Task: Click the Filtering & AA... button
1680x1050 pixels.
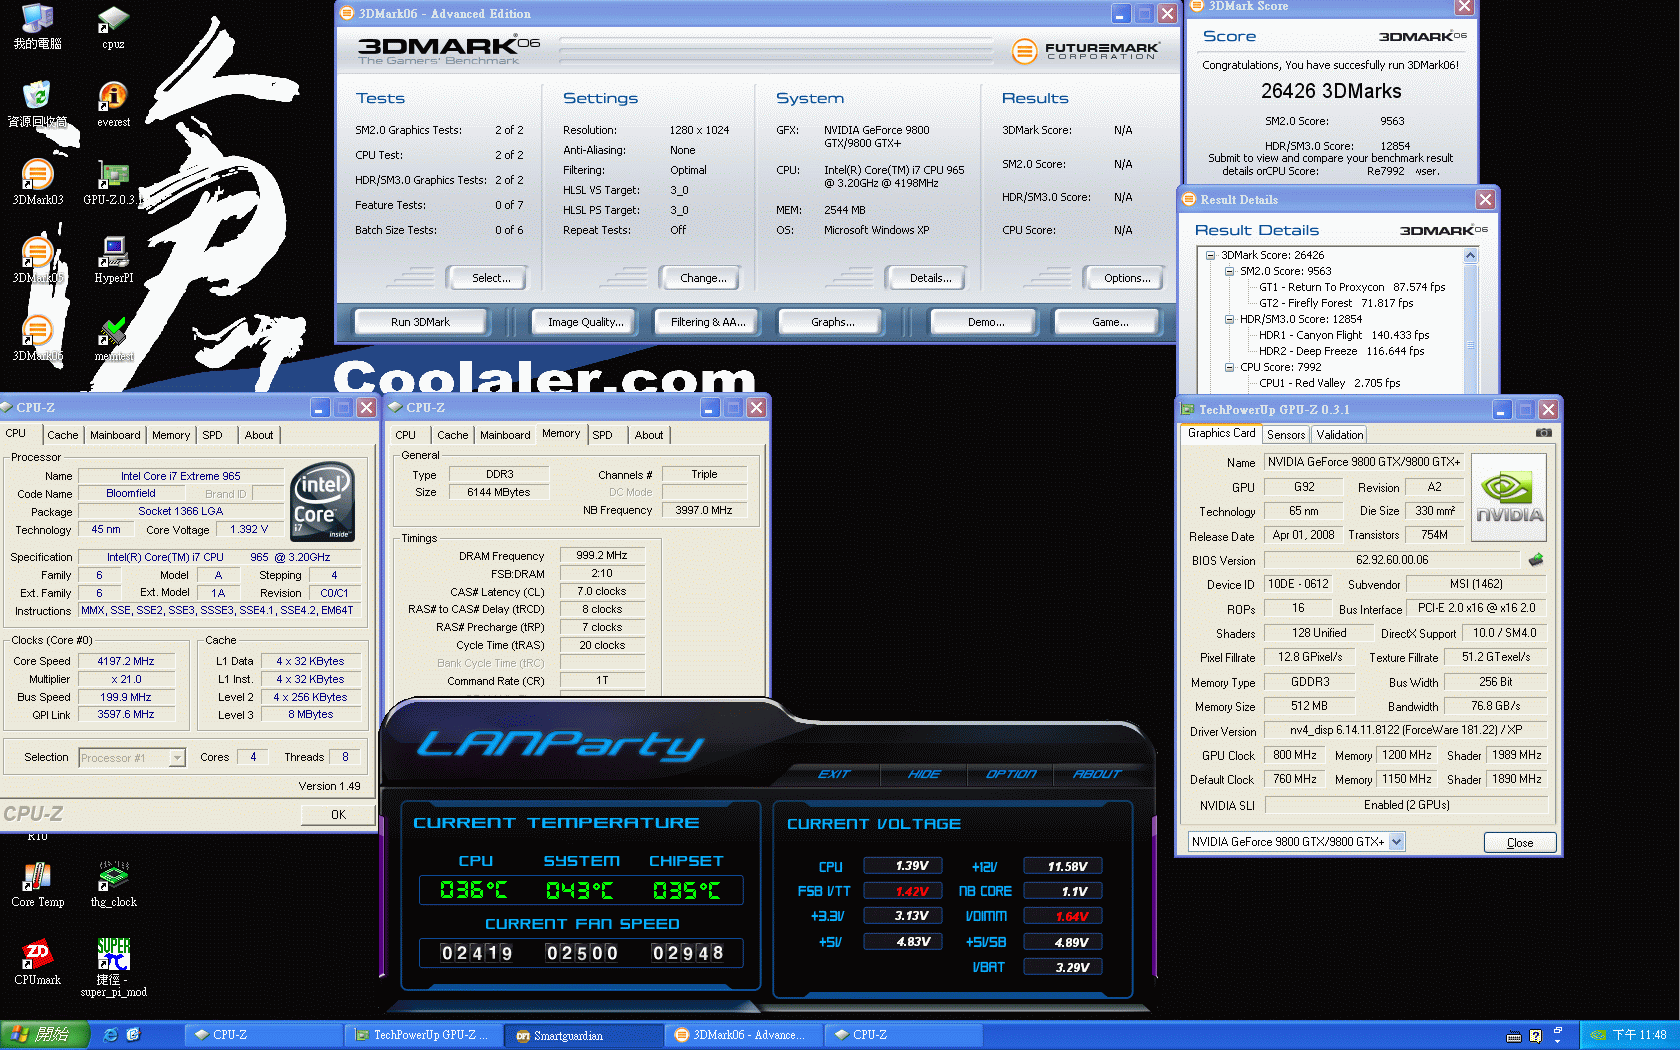Action: [707, 322]
